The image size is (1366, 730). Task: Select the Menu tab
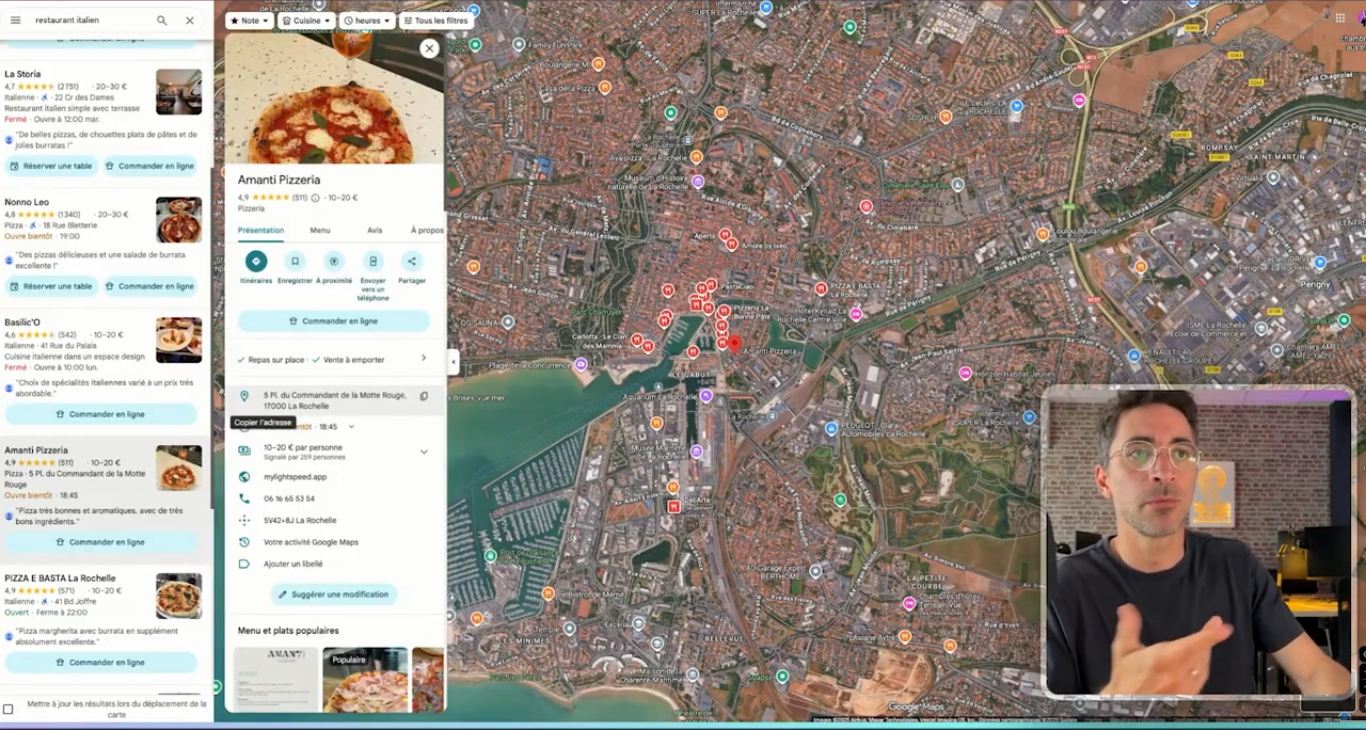(320, 230)
